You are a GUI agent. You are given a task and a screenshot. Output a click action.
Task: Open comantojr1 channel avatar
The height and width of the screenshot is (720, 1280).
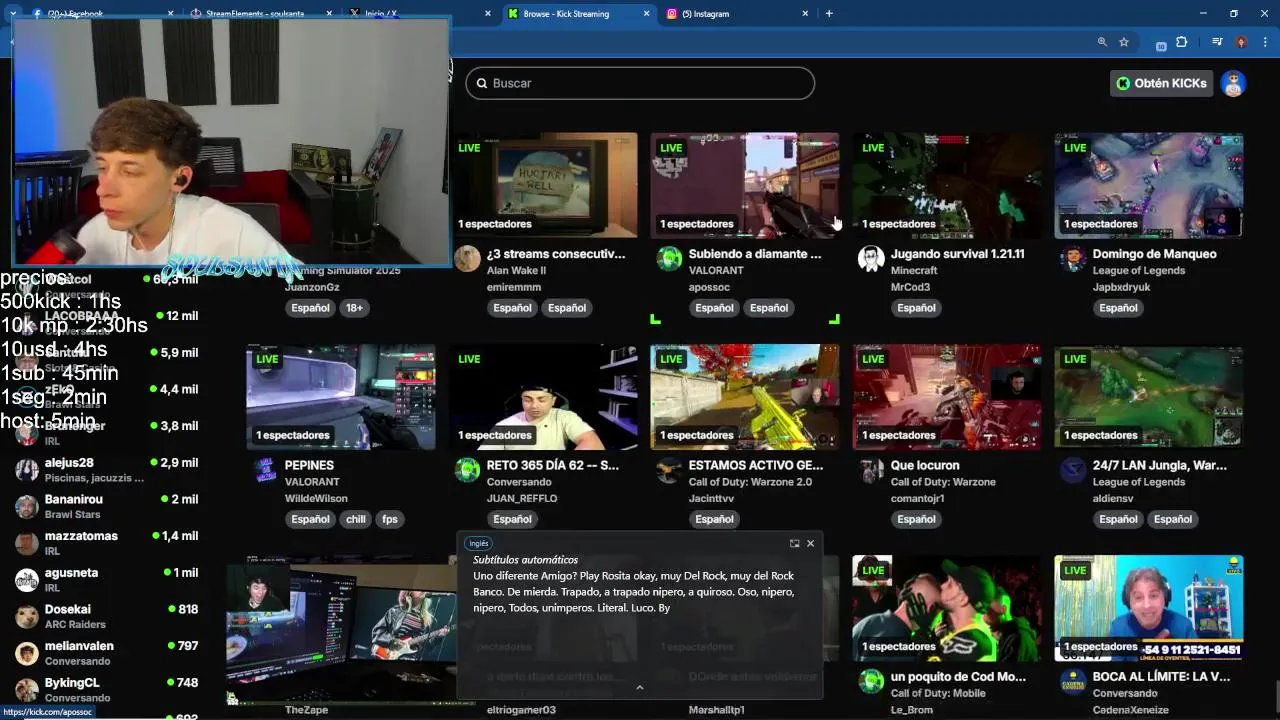(871, 470)
